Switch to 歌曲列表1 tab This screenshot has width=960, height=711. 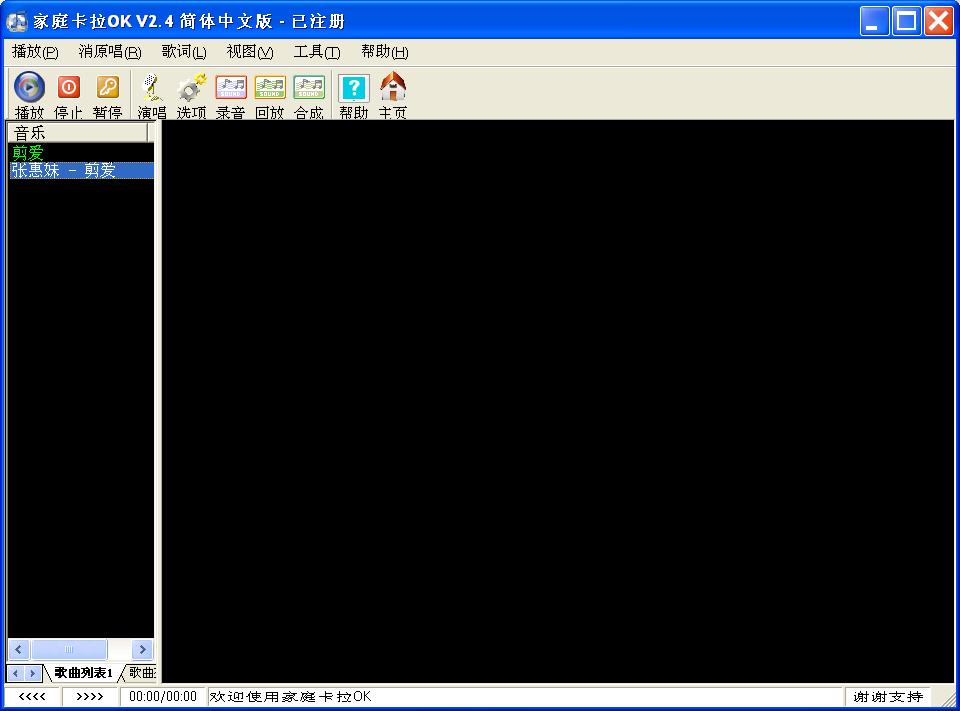[84, 672]
